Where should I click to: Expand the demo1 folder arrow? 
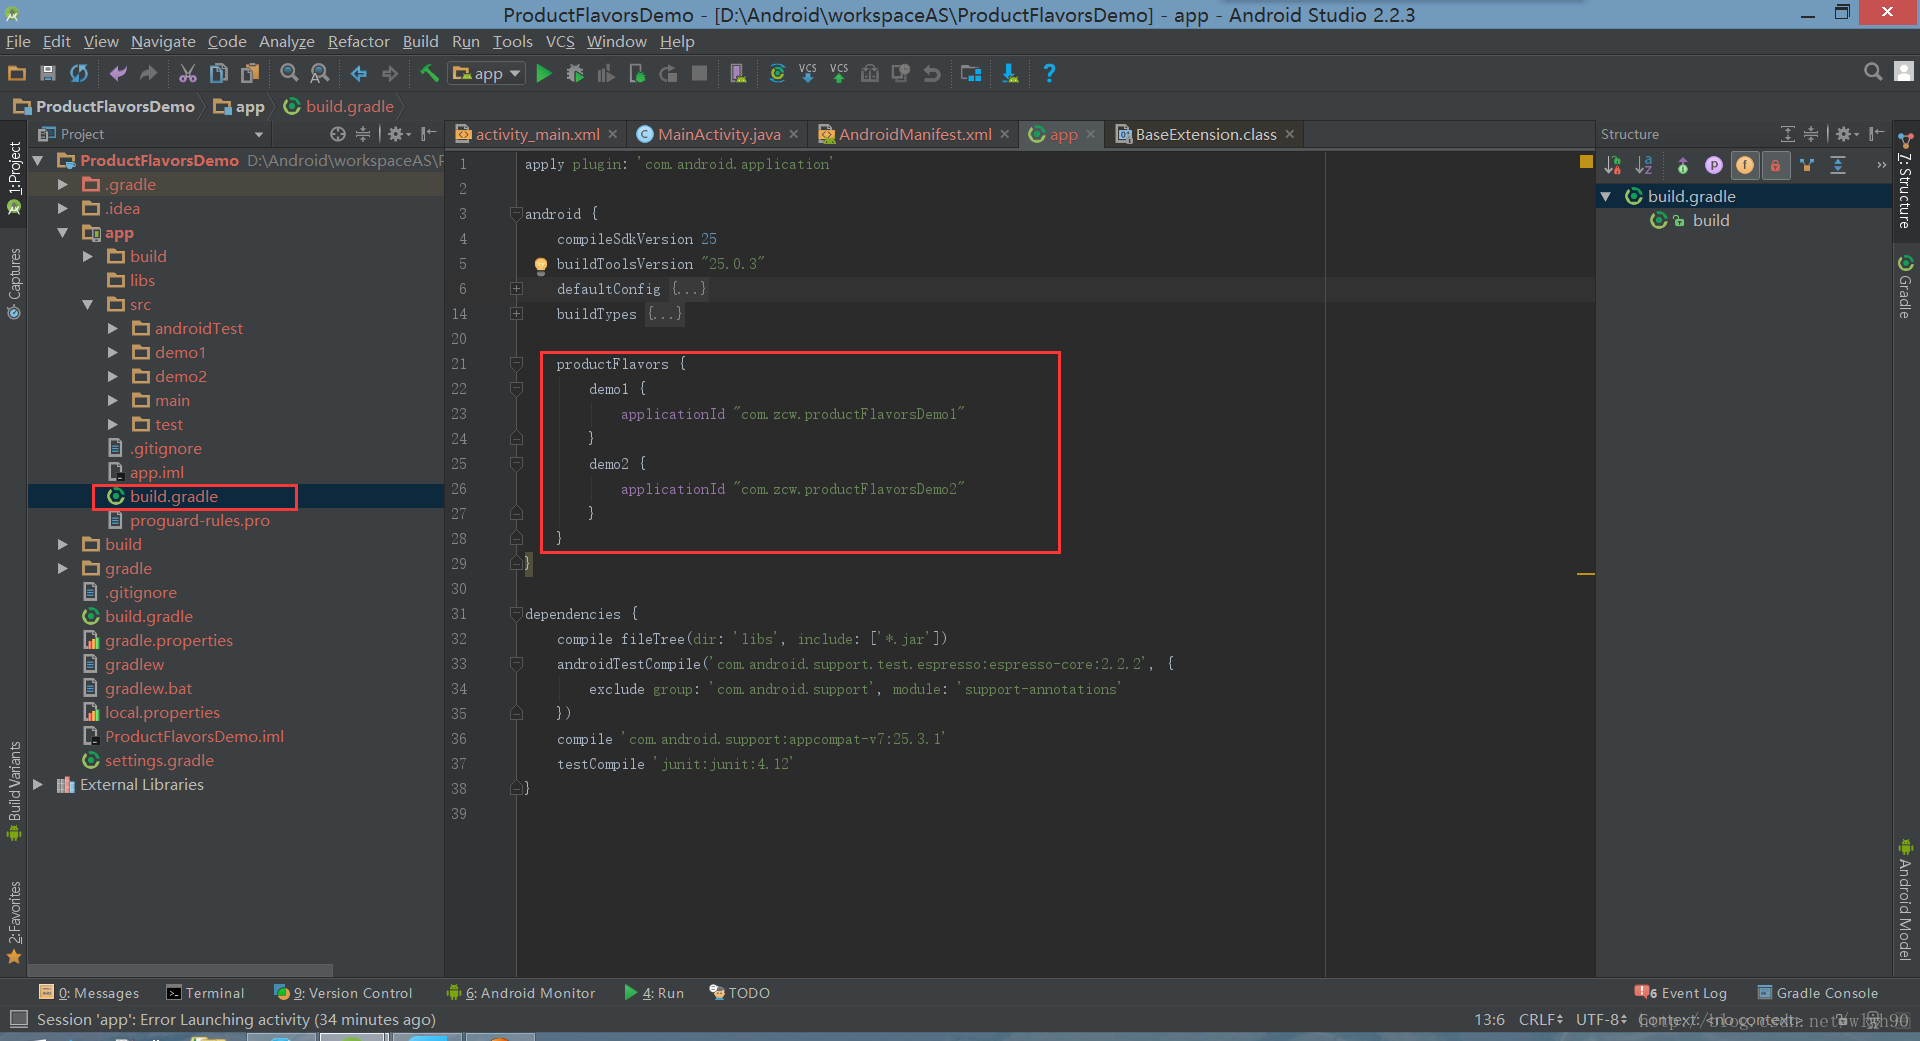coord(112,352)
